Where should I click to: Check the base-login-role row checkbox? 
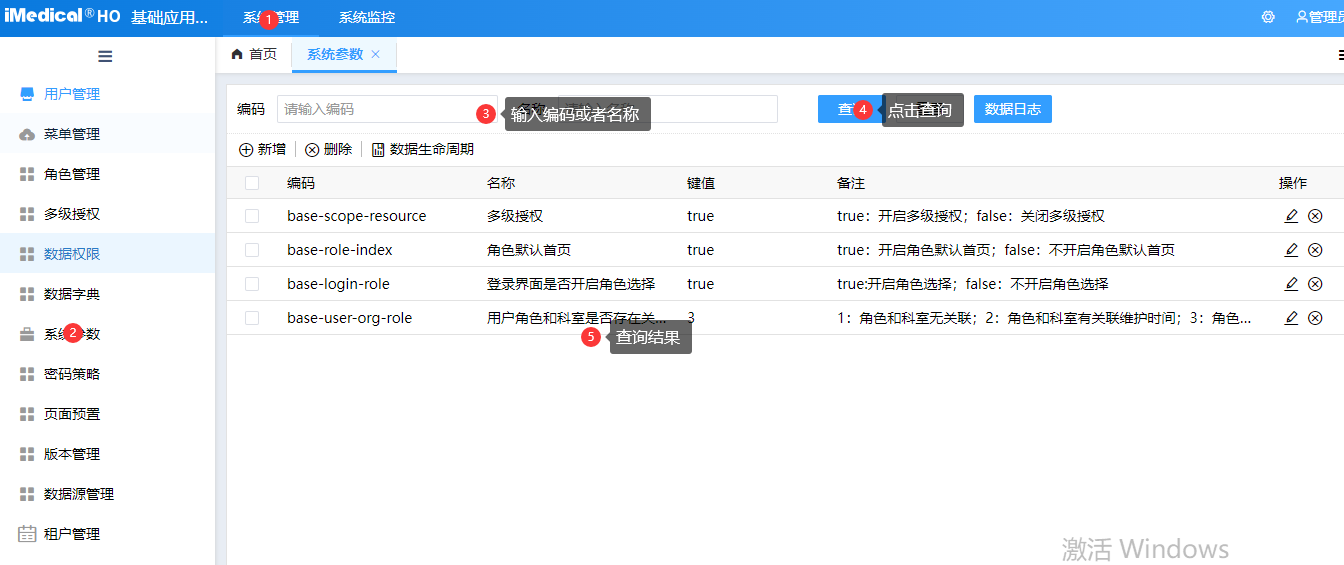[x=252, y=284]
